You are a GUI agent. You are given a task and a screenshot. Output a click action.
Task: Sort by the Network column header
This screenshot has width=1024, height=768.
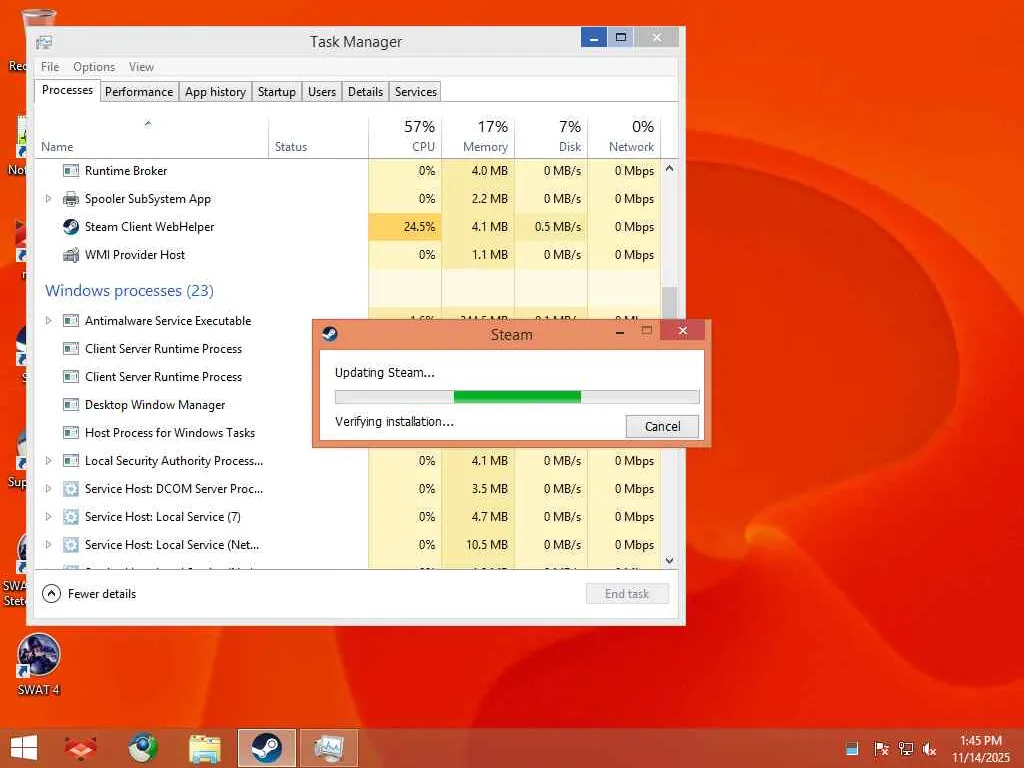point(625,137)
